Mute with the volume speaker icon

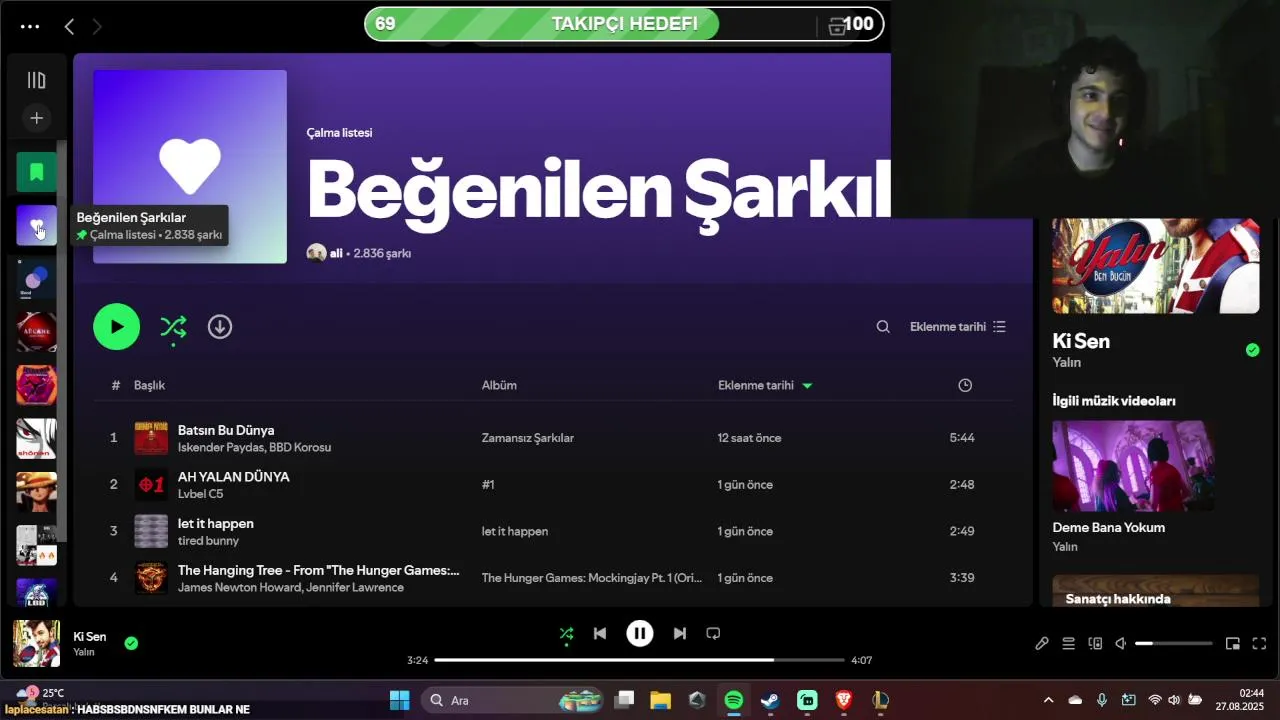[x=1121, y=644]
